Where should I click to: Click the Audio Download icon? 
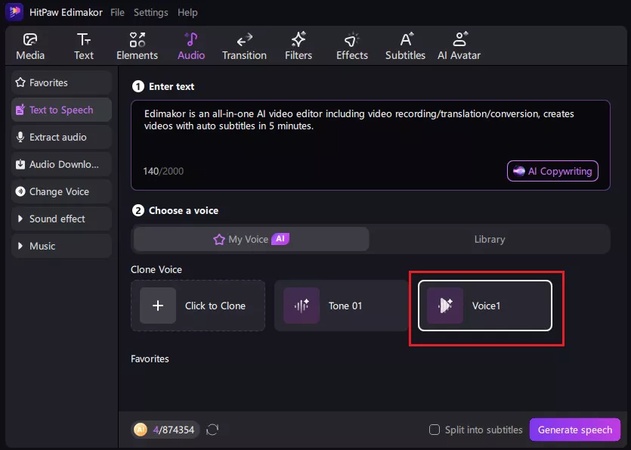pyautogui.click(x=20, y=164)
